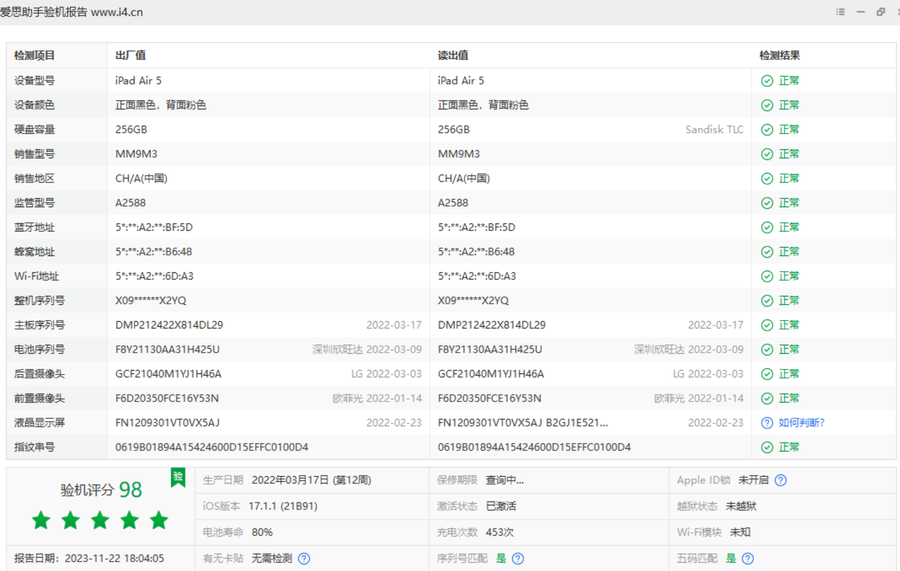Click the 验机评分 98 score
Image resolution: width=900 pixels, height=571 pixels.
point(101,490)
